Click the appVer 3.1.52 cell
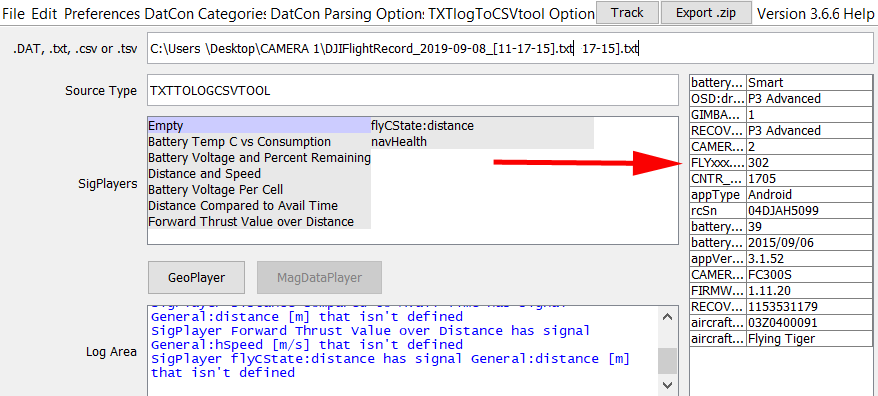This screenshot has height=396, width=878. (x=810, y=259)
